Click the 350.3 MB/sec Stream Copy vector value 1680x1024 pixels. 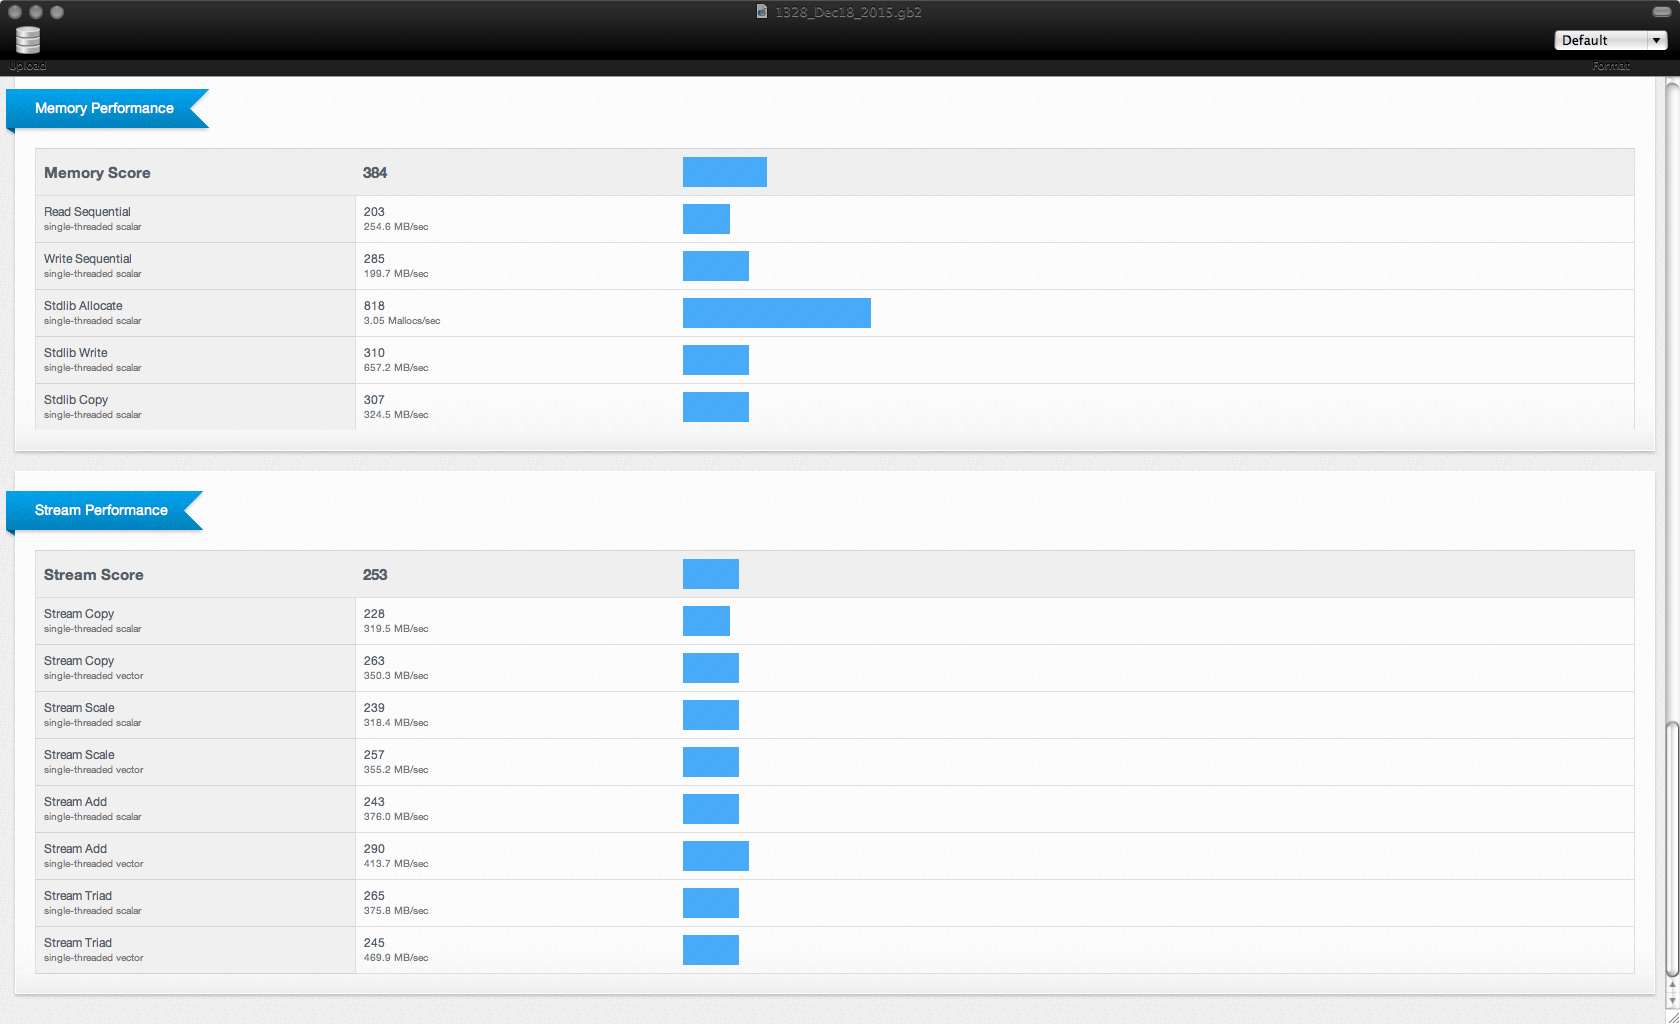pyautogui.click(x=396, y=676)
